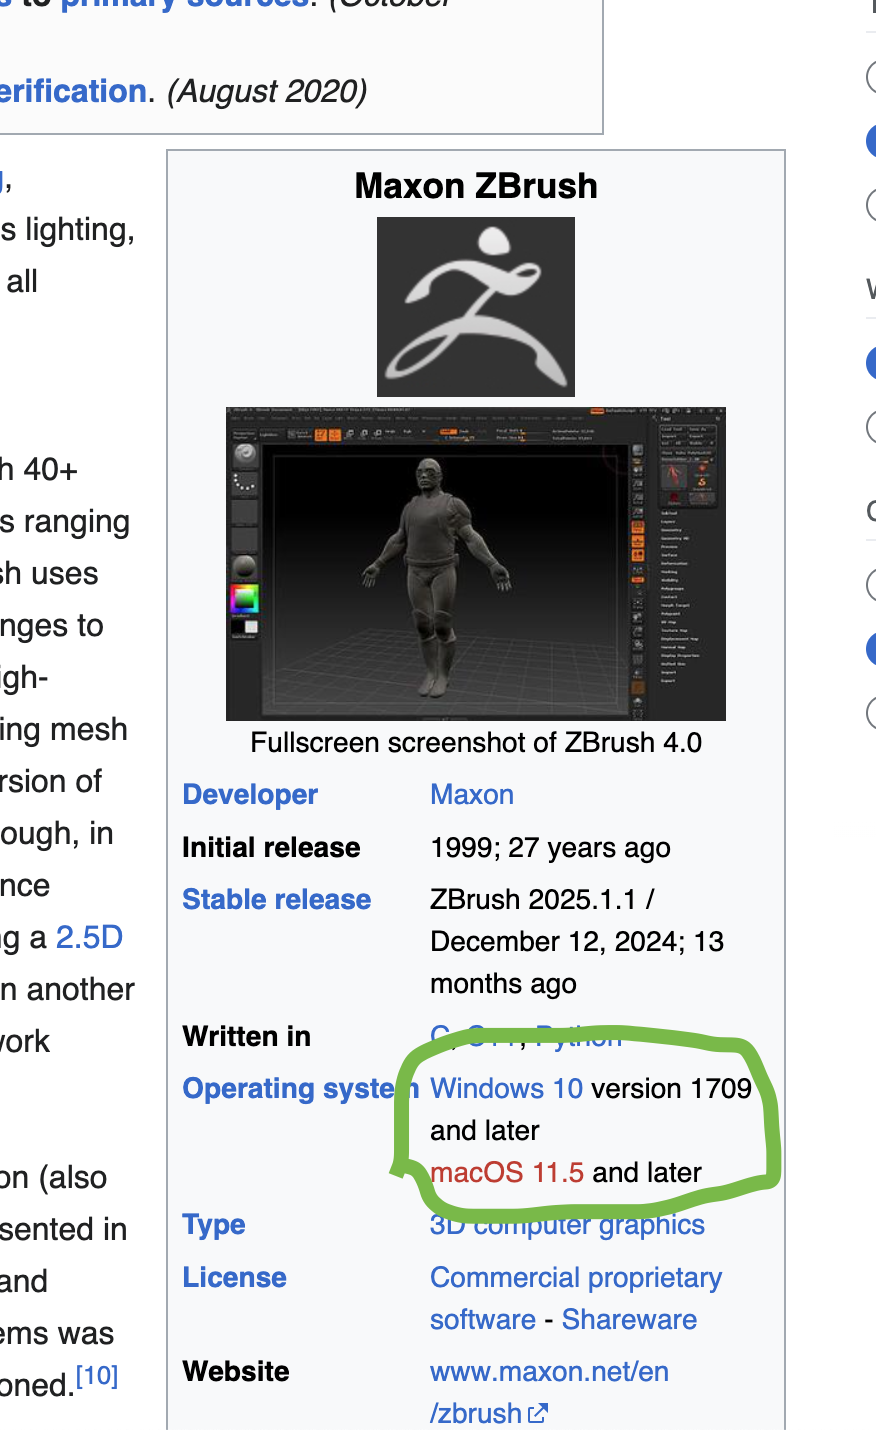Click the value 1999; 27 years ago

click(x=550, y=848)
